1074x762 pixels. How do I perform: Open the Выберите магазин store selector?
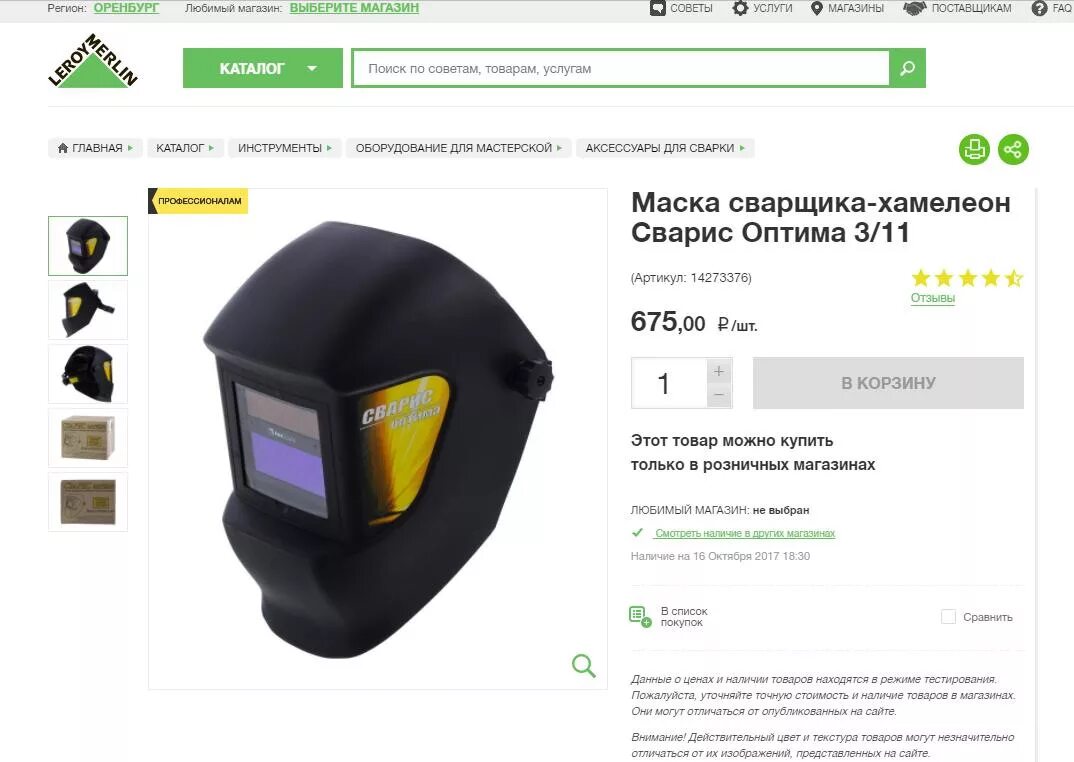coord(354,8)
